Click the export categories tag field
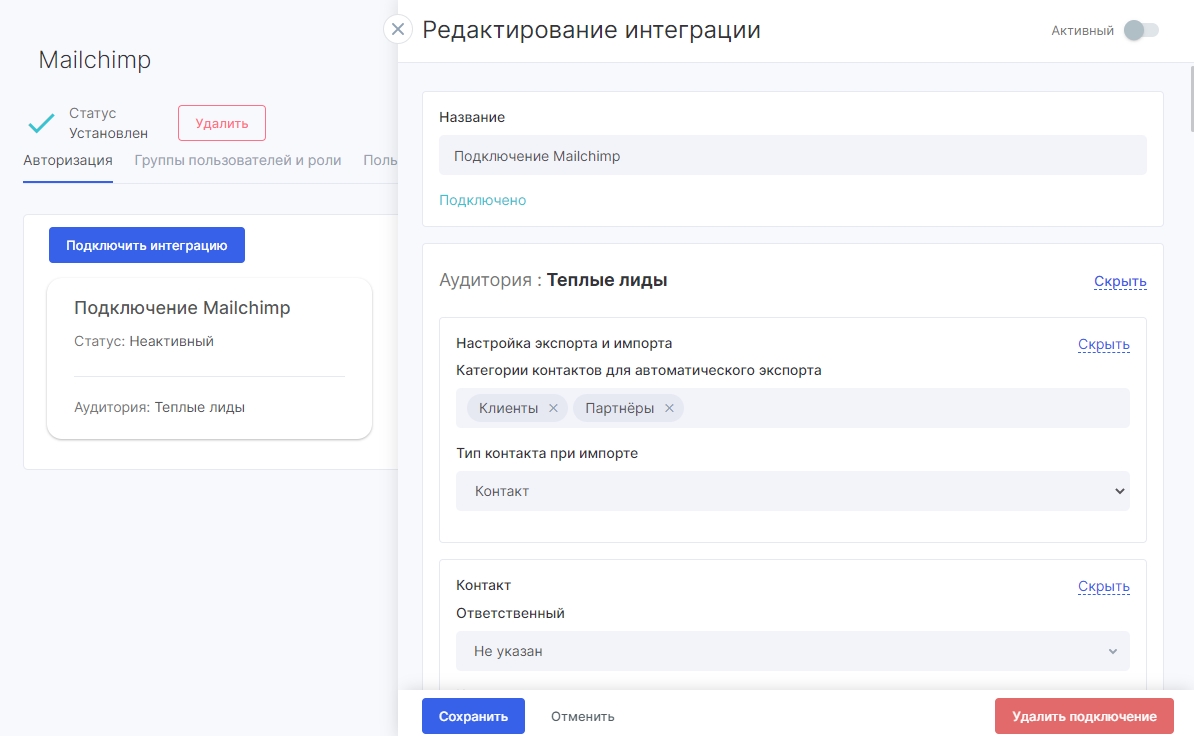 pos(900,408)
